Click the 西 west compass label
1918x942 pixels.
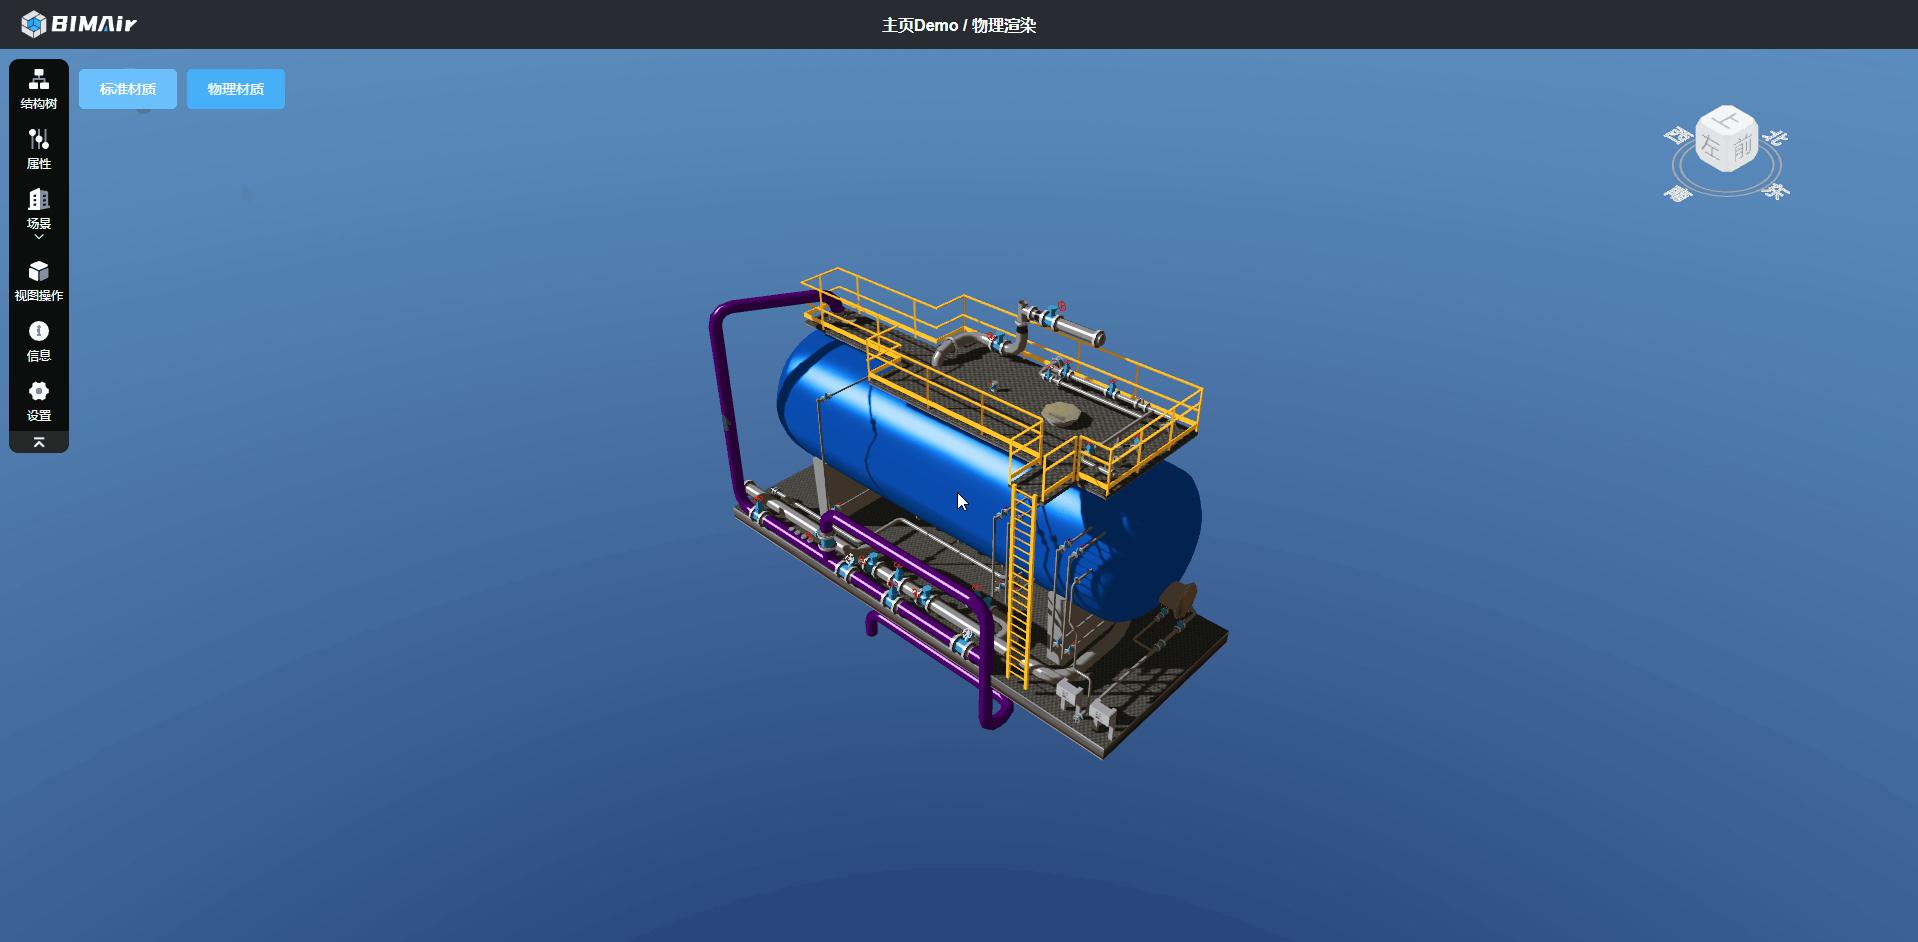point(1678,135)
